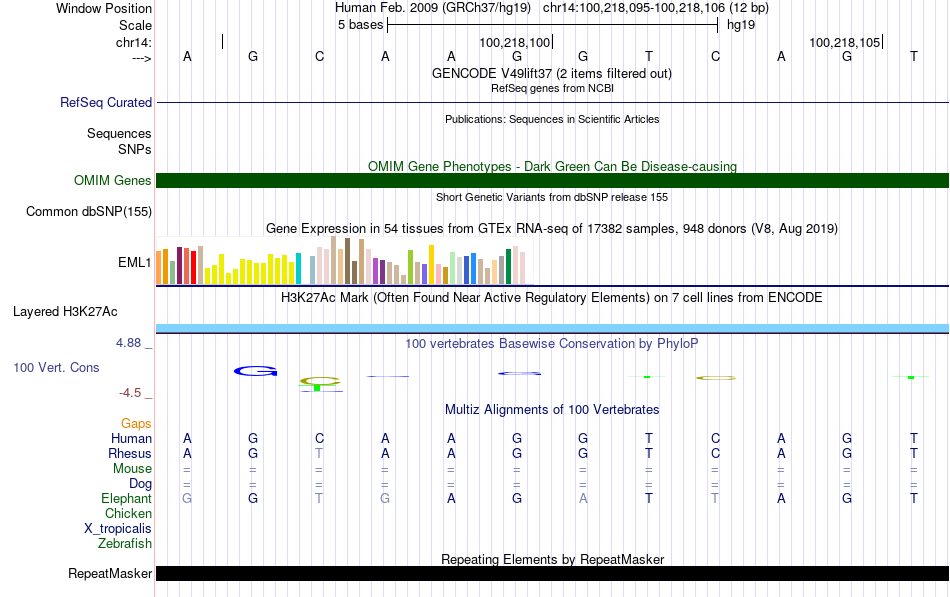950x597 pixels.
Task: Click the -4.5 PhyloP lower scale value
Action: click(x=130, y=393)
